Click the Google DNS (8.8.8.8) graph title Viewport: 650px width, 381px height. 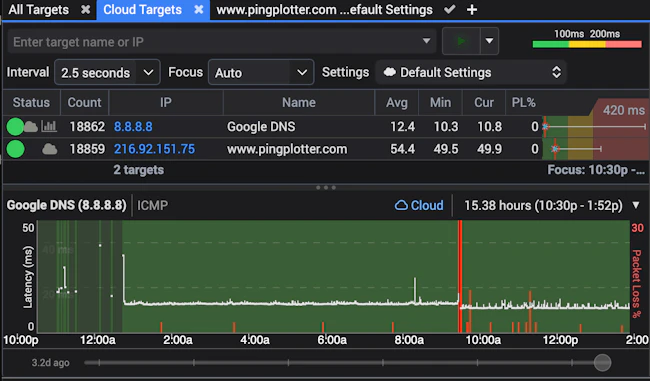(x=66, y=205)
